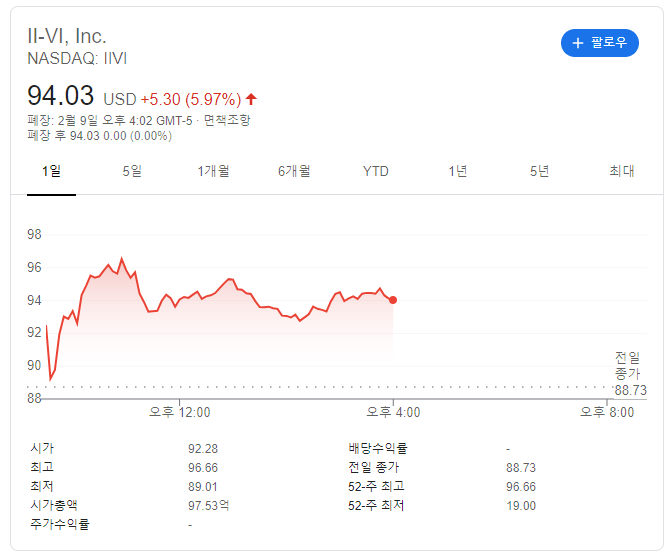Show the 최대 range tab
The image size is (671, 557).
pos(622,171)
